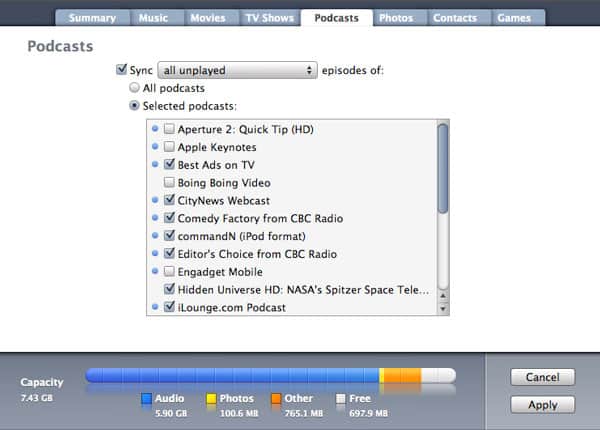Click the '5.90 GB' audio size value
The image size is (600, 430).
point(171,413)
